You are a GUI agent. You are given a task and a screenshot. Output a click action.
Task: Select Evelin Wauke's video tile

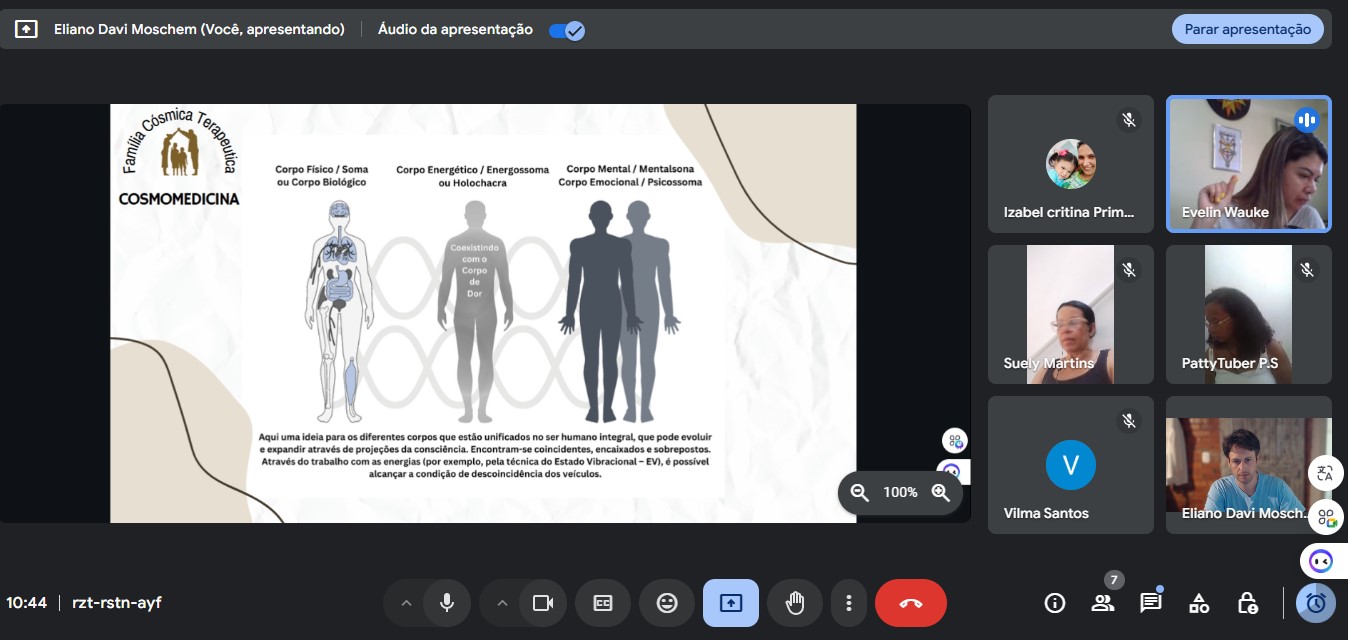1248,165
